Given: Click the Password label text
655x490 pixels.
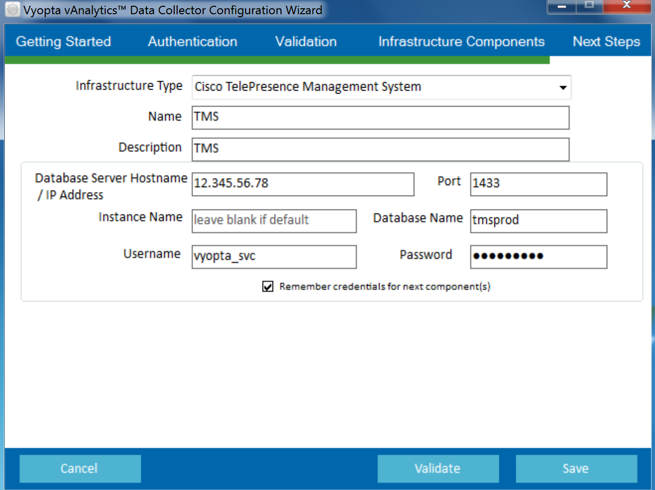Looking at the screenshot, I should coord(426,254).
